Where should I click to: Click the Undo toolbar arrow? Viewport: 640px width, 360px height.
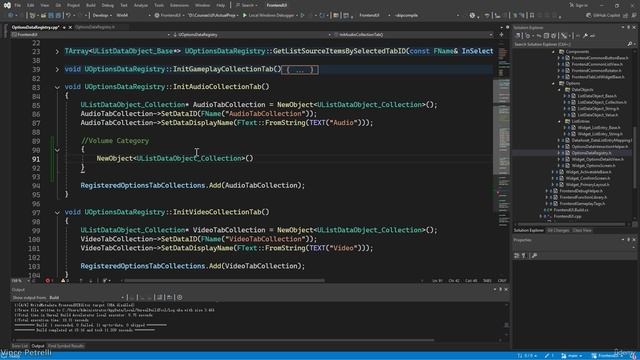[68, 16]
